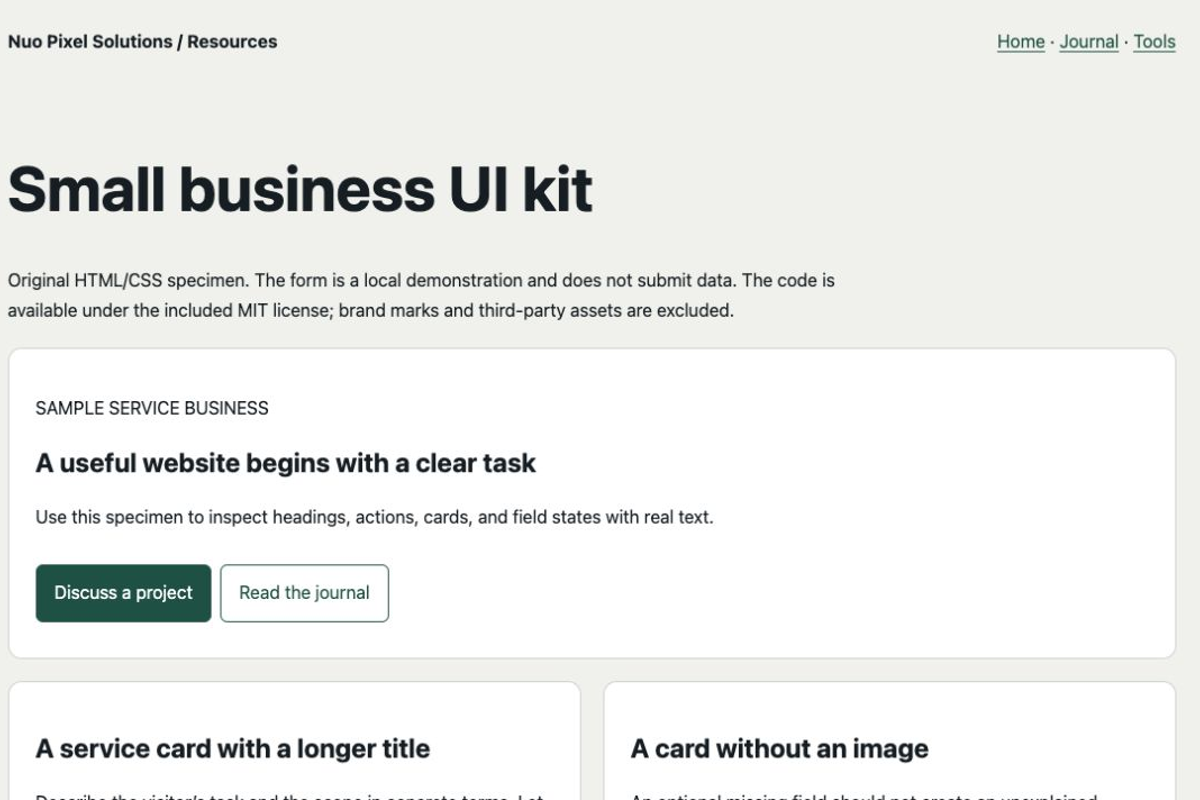The image size is (1200, 800).
Task: Click the 'Small business UI kit' heading
Action: coord(300,189)
